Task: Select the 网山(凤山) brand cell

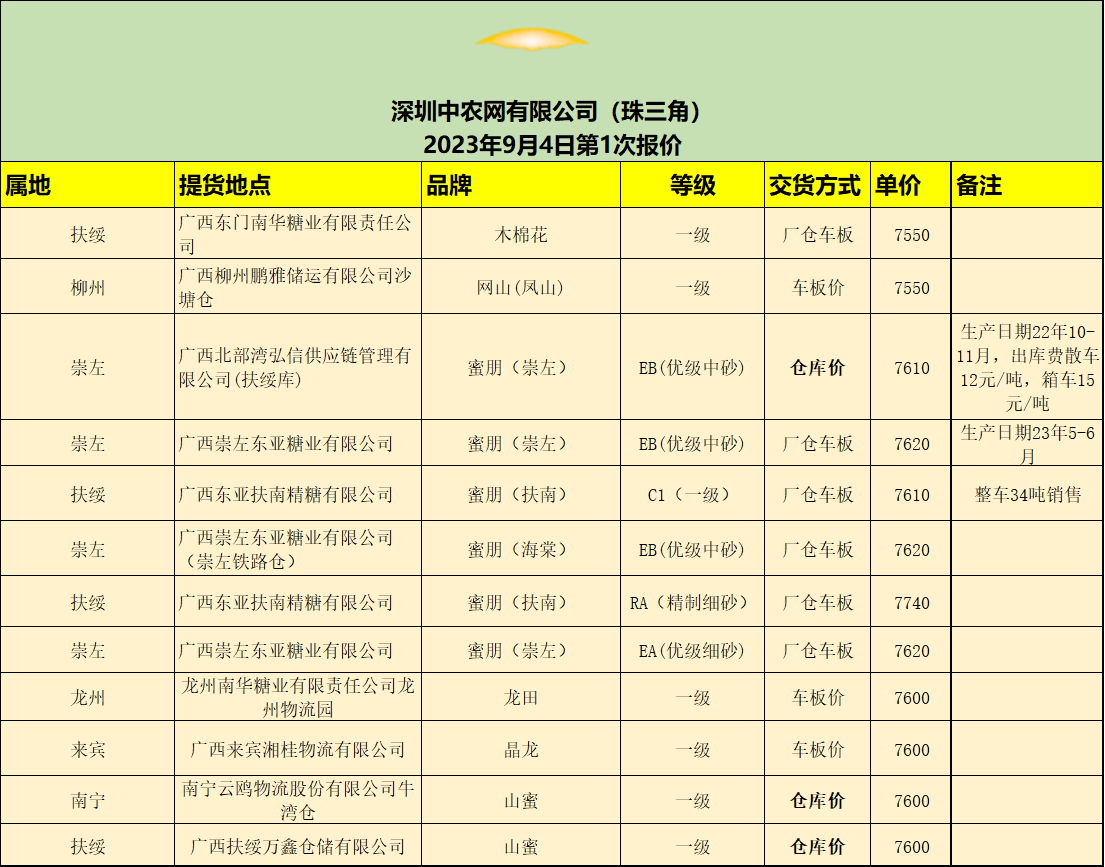Action: (x=520, y=288)
